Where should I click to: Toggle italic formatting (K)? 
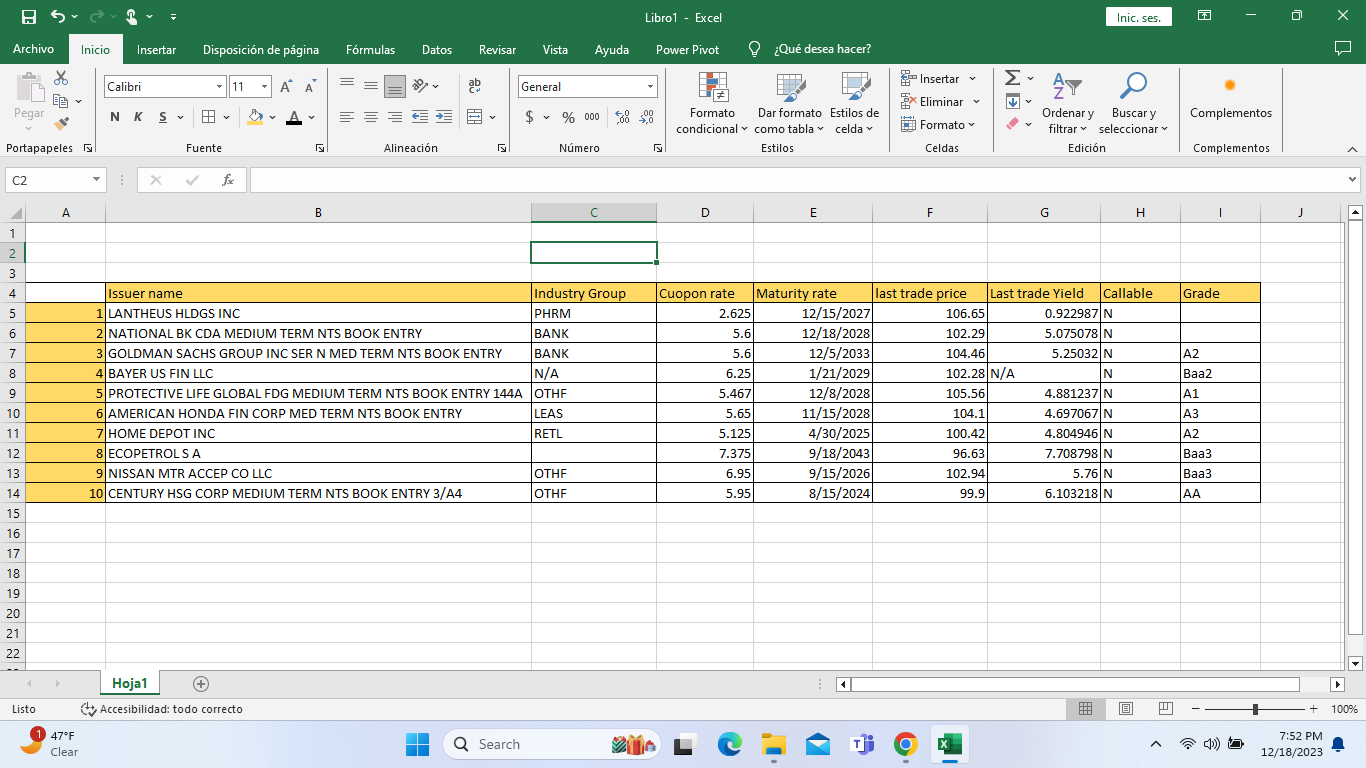(x=137, y=117)
